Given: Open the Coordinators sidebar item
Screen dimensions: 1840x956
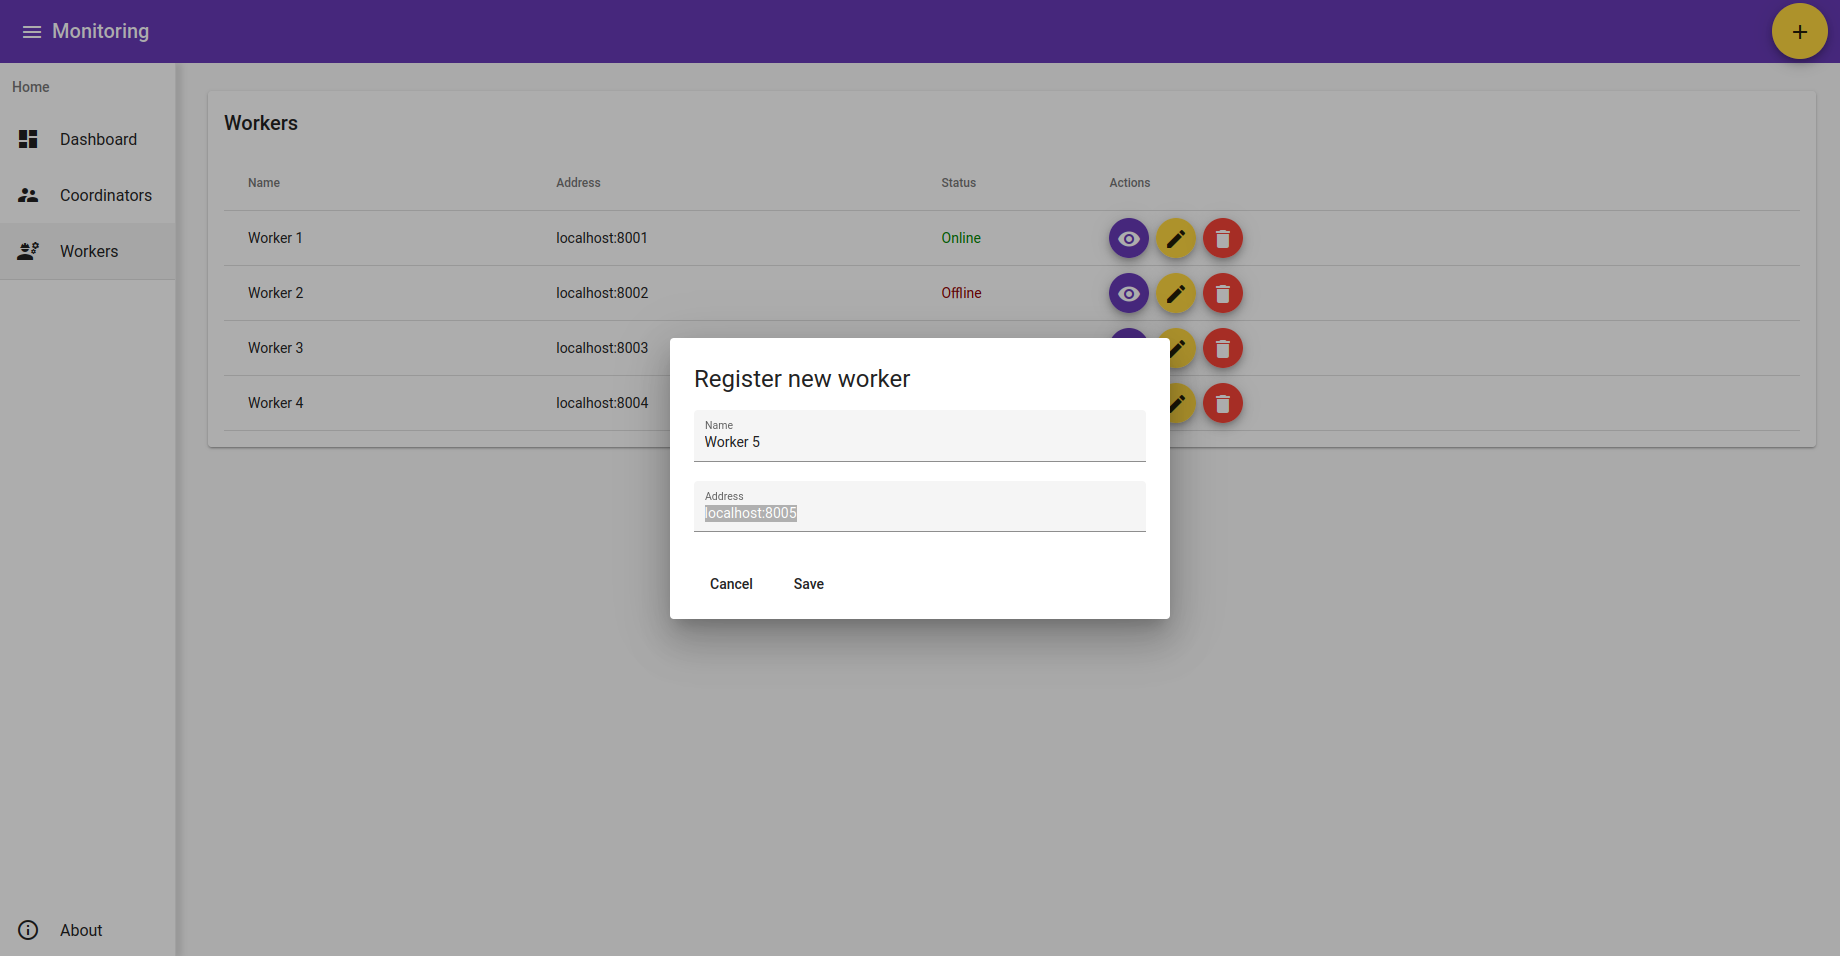Looking at the screenshot, I should tap(88, 195).
